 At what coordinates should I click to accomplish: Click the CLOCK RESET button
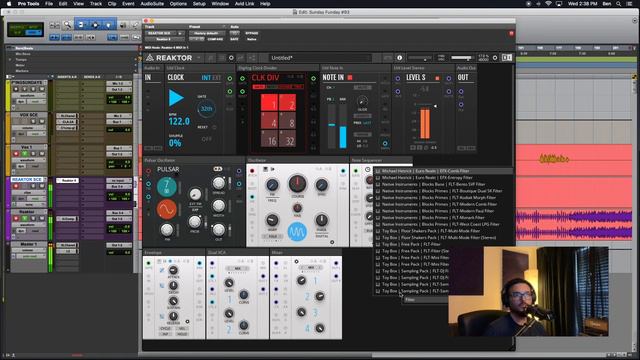(215, 127)
